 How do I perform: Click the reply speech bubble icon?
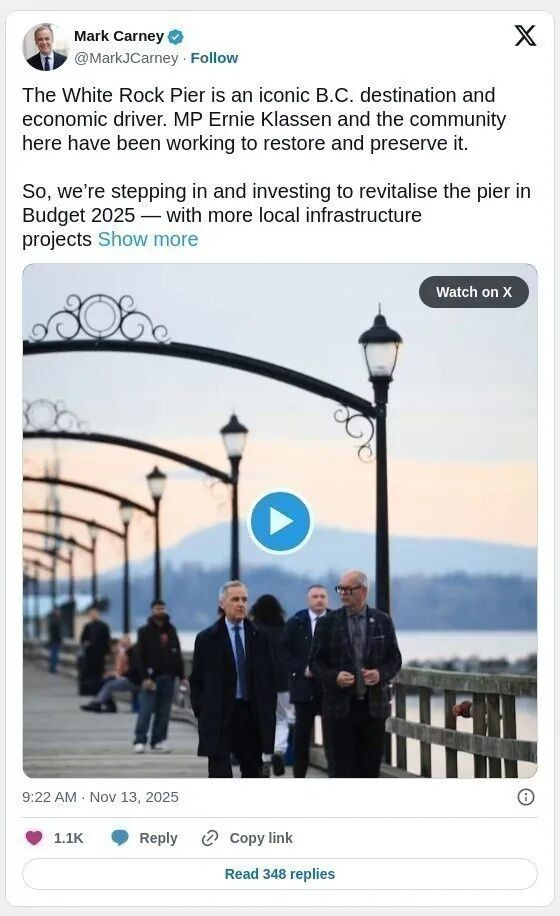coord(120,838)
